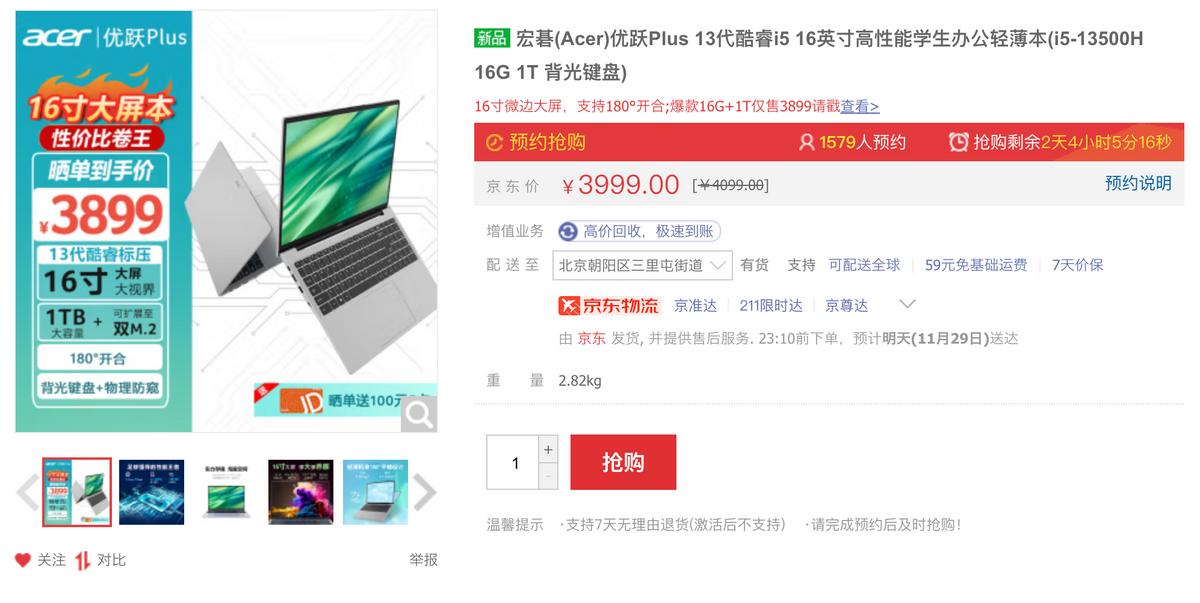Open the 查看> promotion link
1200x603 pixels.
860,106
